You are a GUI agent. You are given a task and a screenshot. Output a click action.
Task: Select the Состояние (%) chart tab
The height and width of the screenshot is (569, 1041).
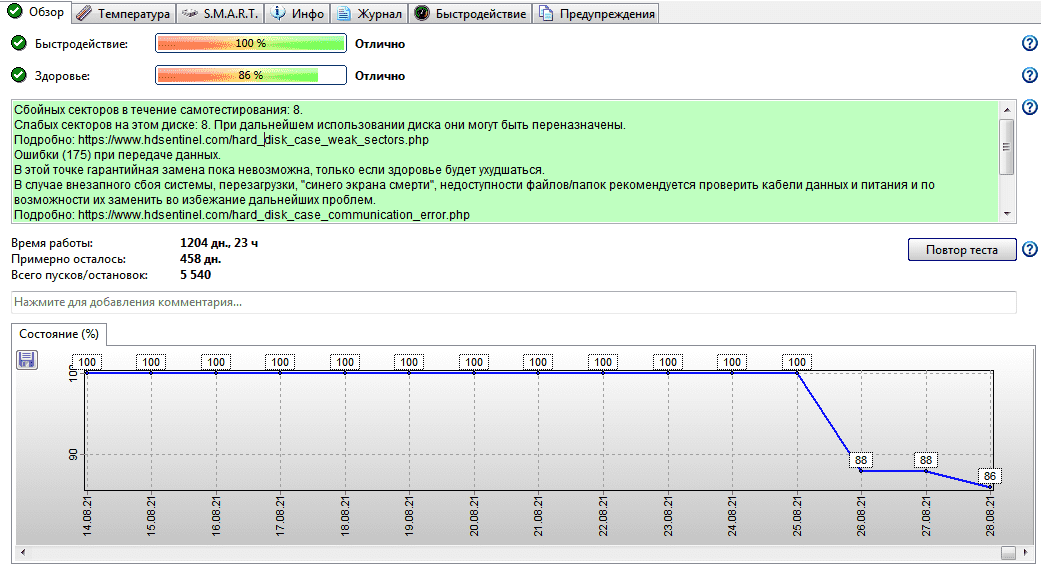coord(59,334)
